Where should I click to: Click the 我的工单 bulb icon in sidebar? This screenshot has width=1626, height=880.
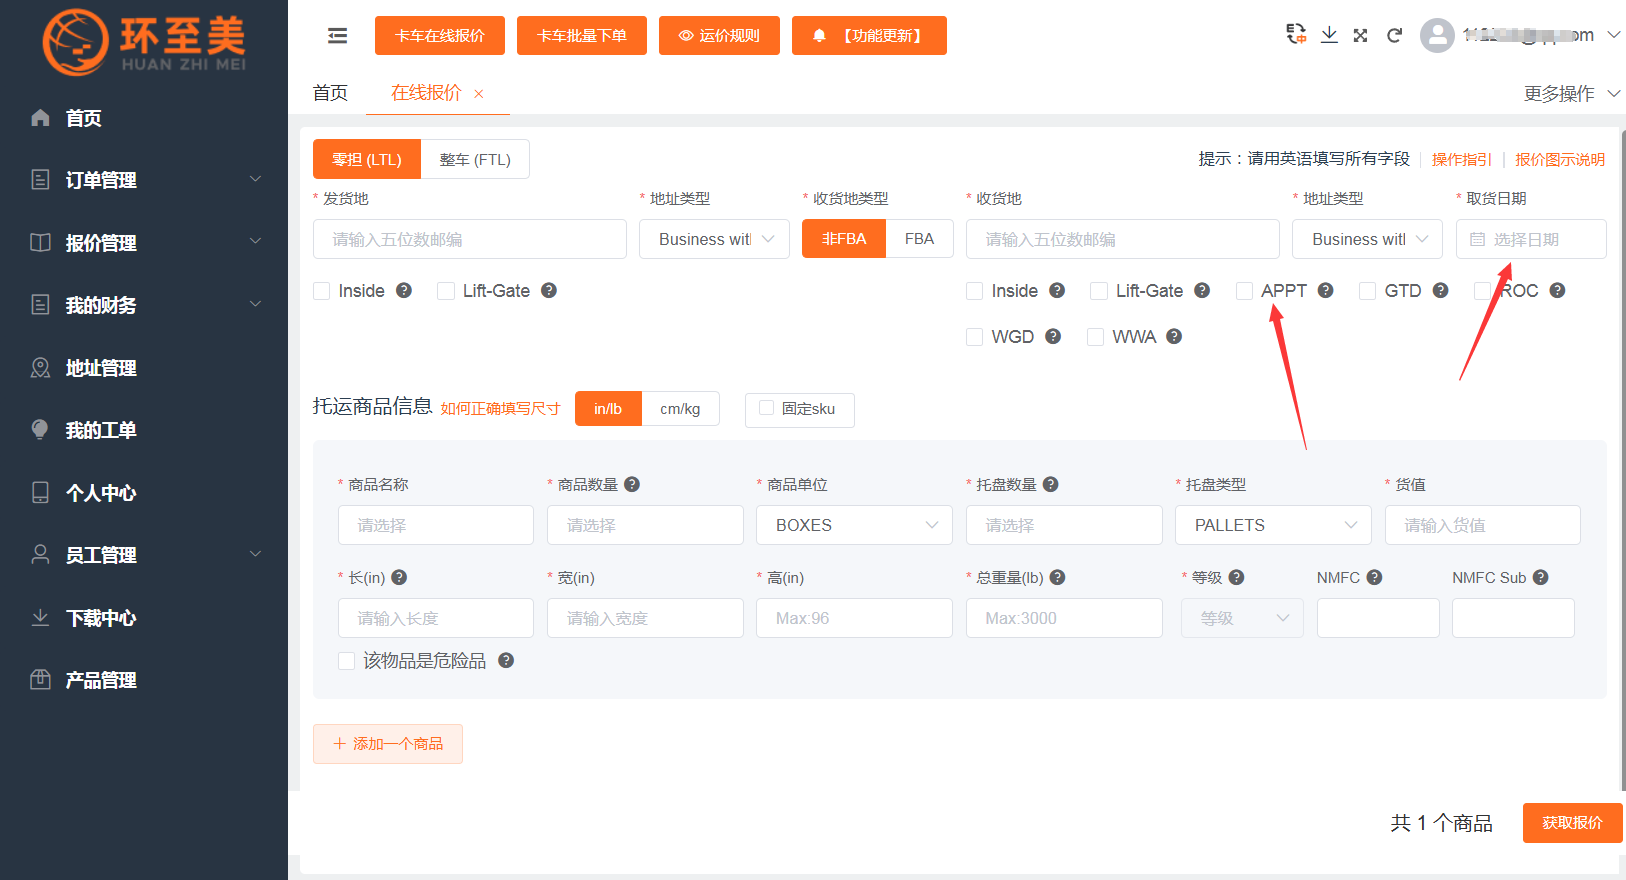coord(40,430)
